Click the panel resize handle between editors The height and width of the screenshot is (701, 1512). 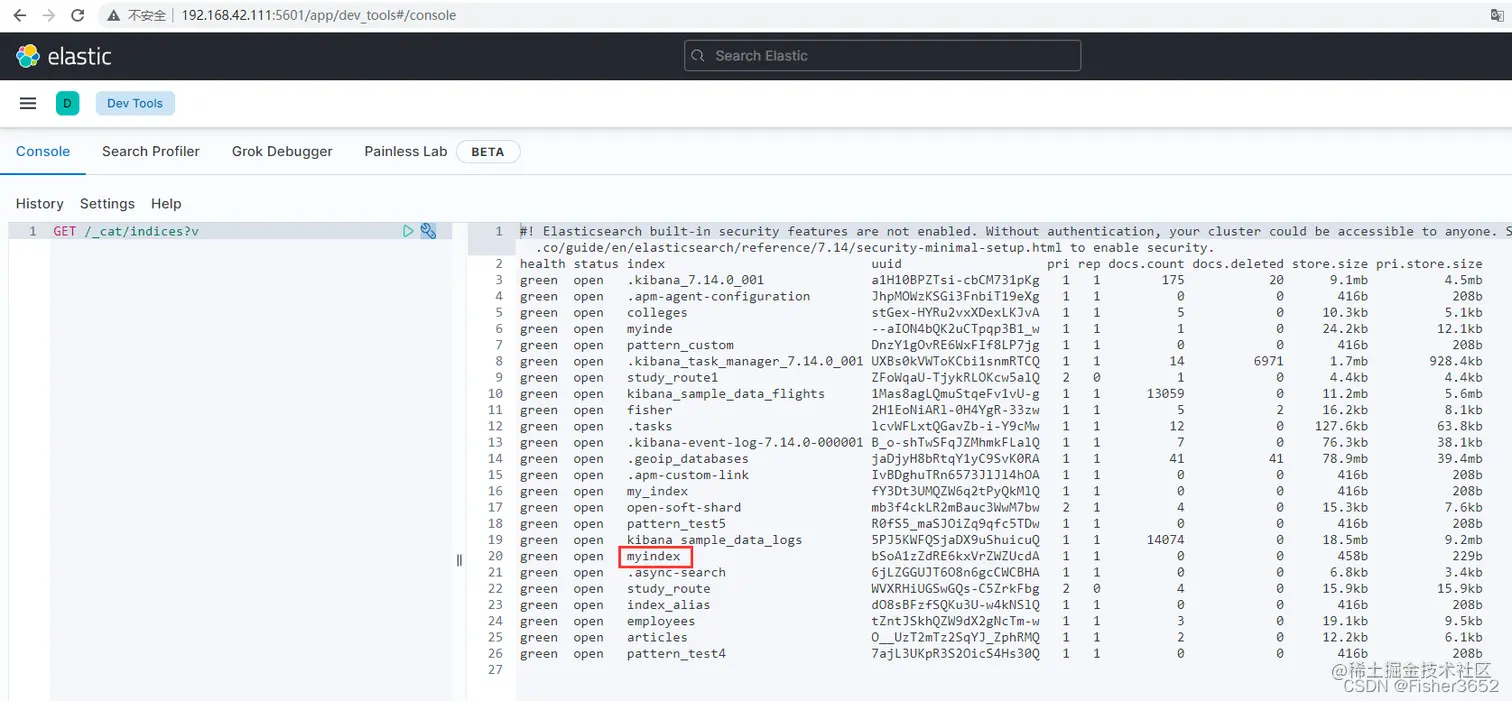pyautogui.click(x=459, y=560)
